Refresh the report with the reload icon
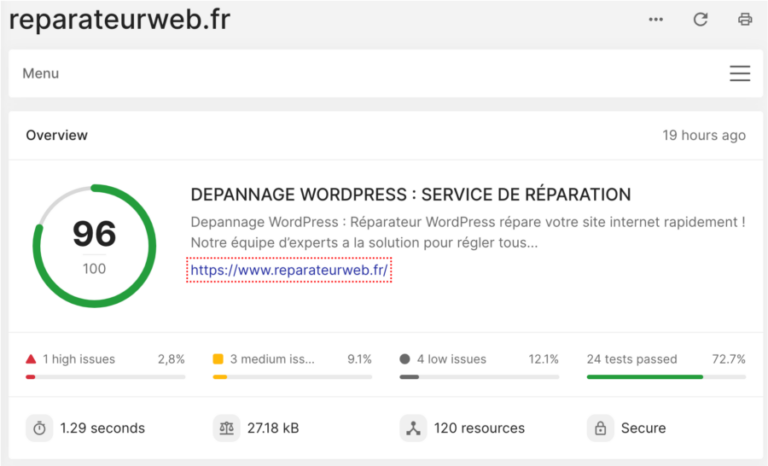The height and width of the screenshot is (466, 768). coord(700,20)
